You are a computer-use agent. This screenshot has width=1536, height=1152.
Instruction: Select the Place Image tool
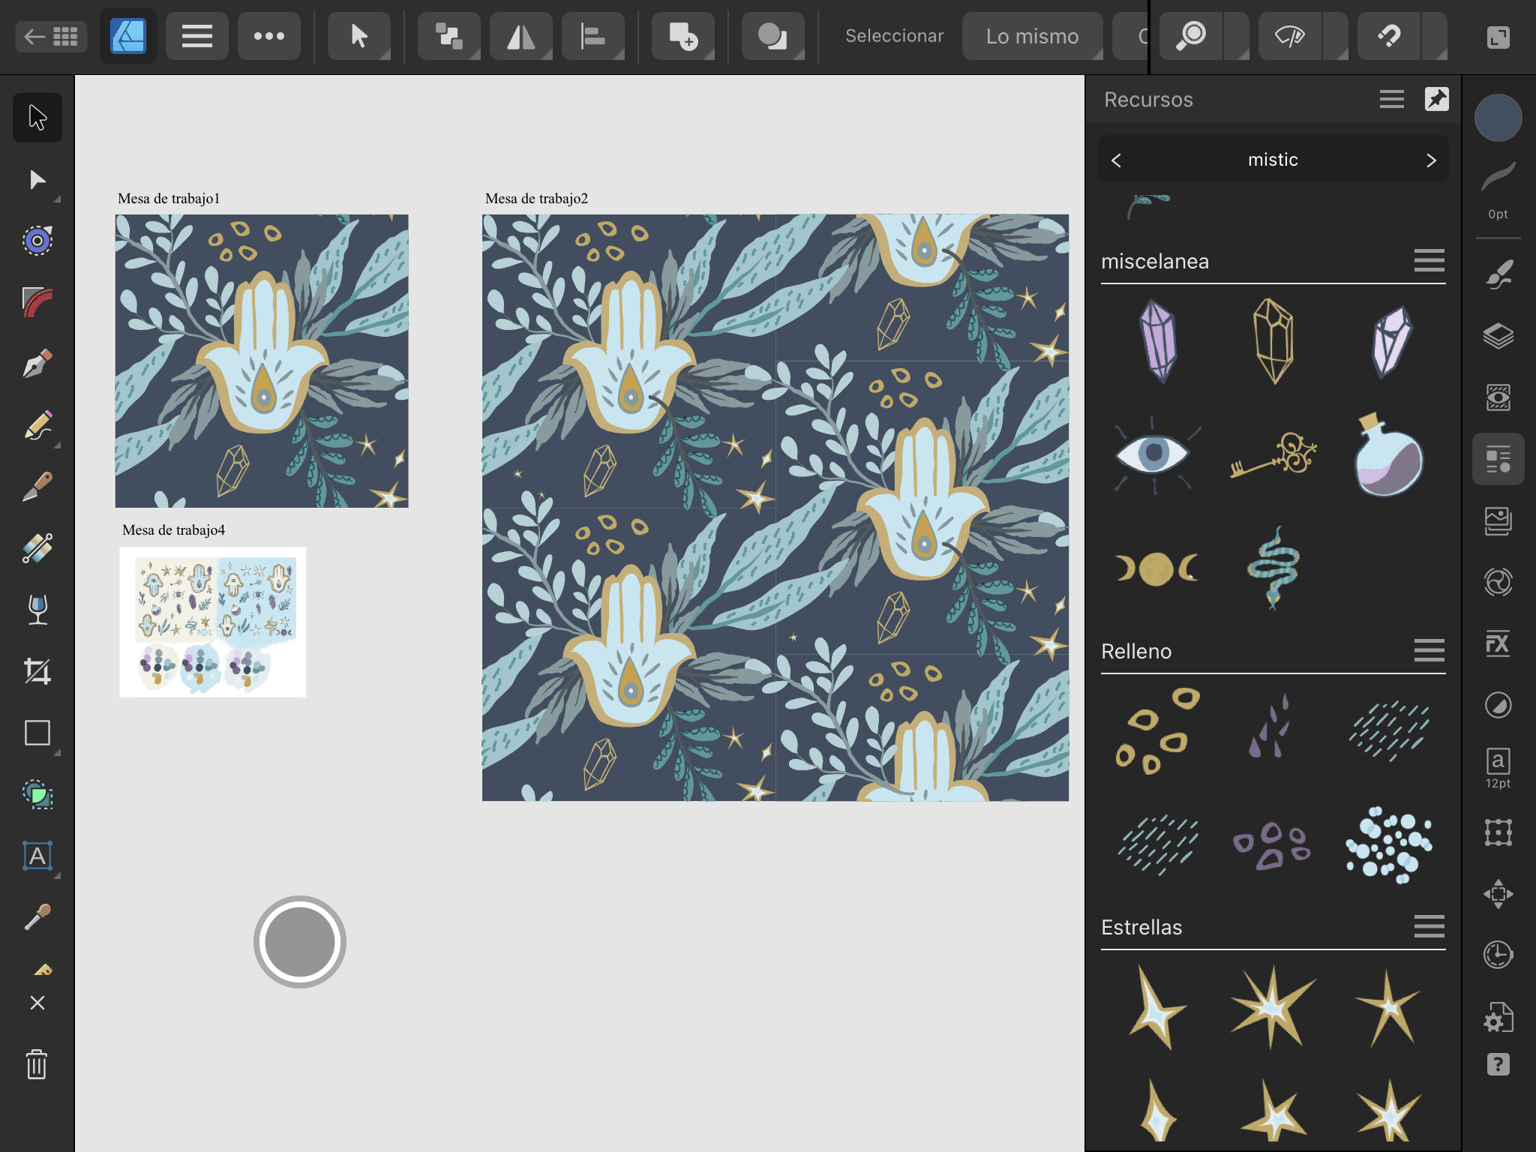pyautogui.click(x=37, y=794)
